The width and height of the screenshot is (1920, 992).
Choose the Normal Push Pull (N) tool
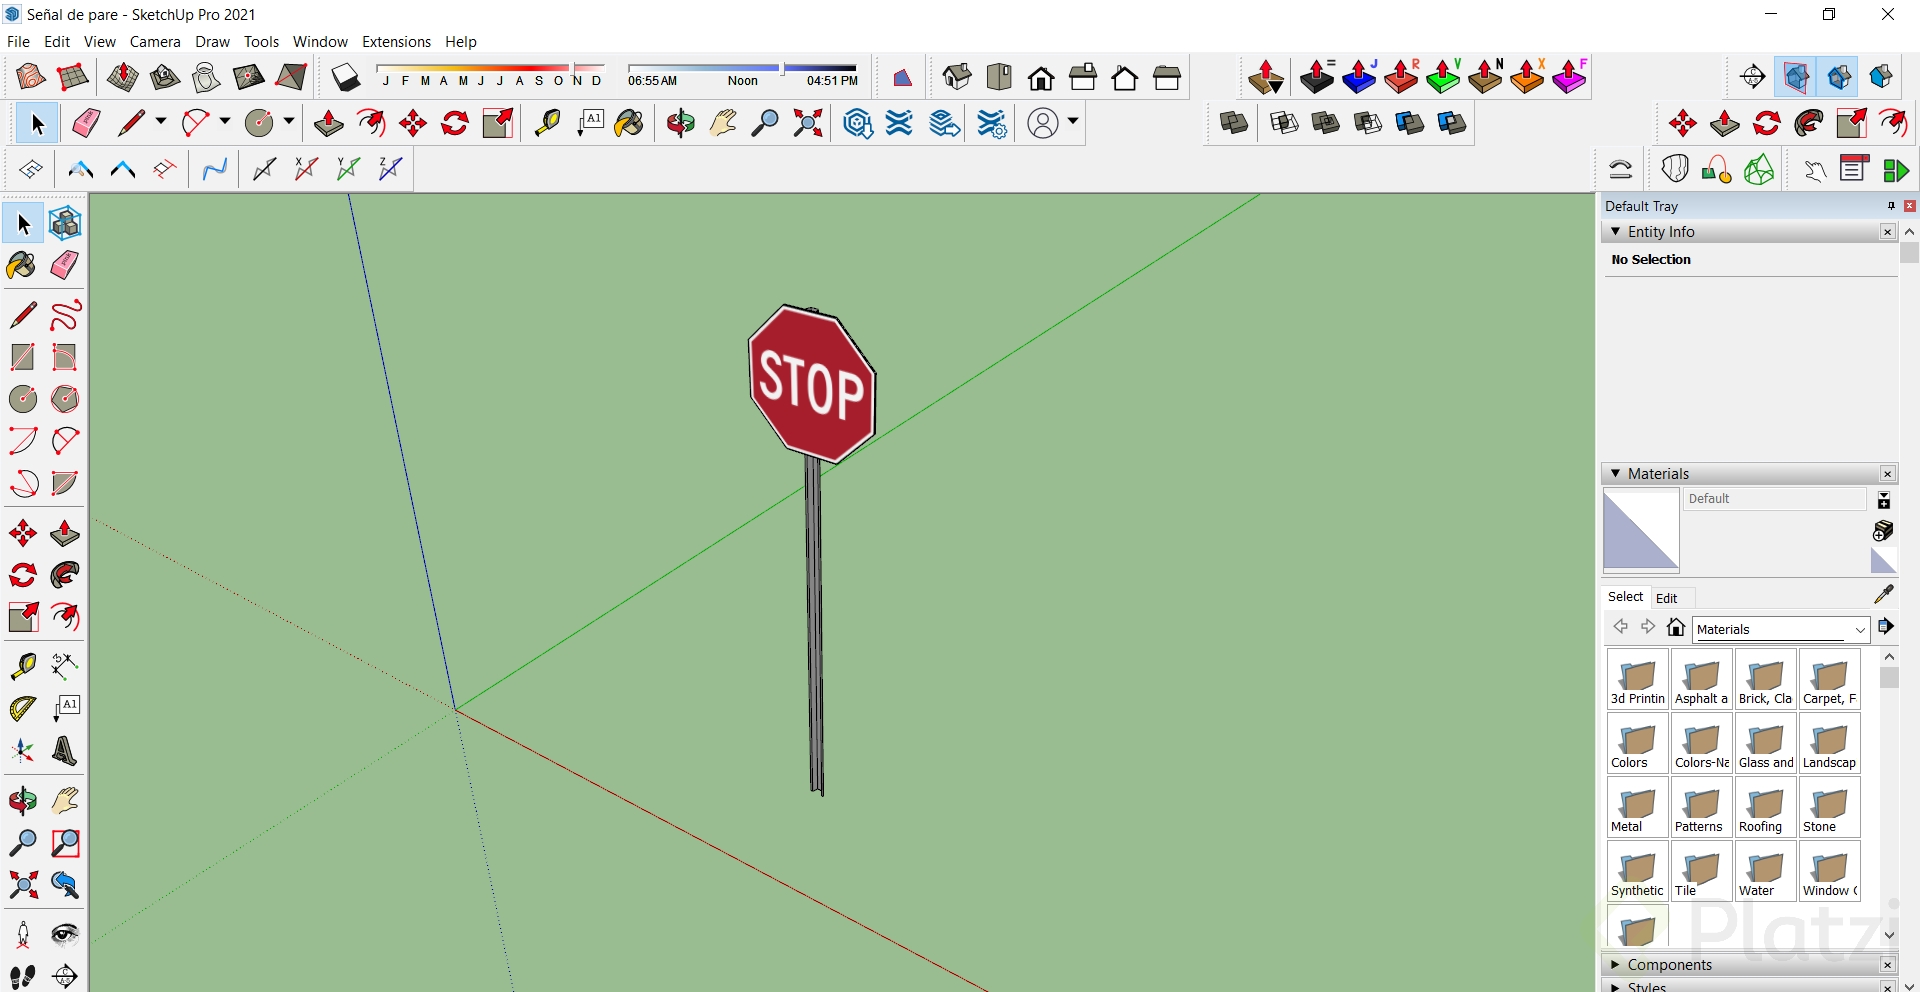(x=1486, y=76)
